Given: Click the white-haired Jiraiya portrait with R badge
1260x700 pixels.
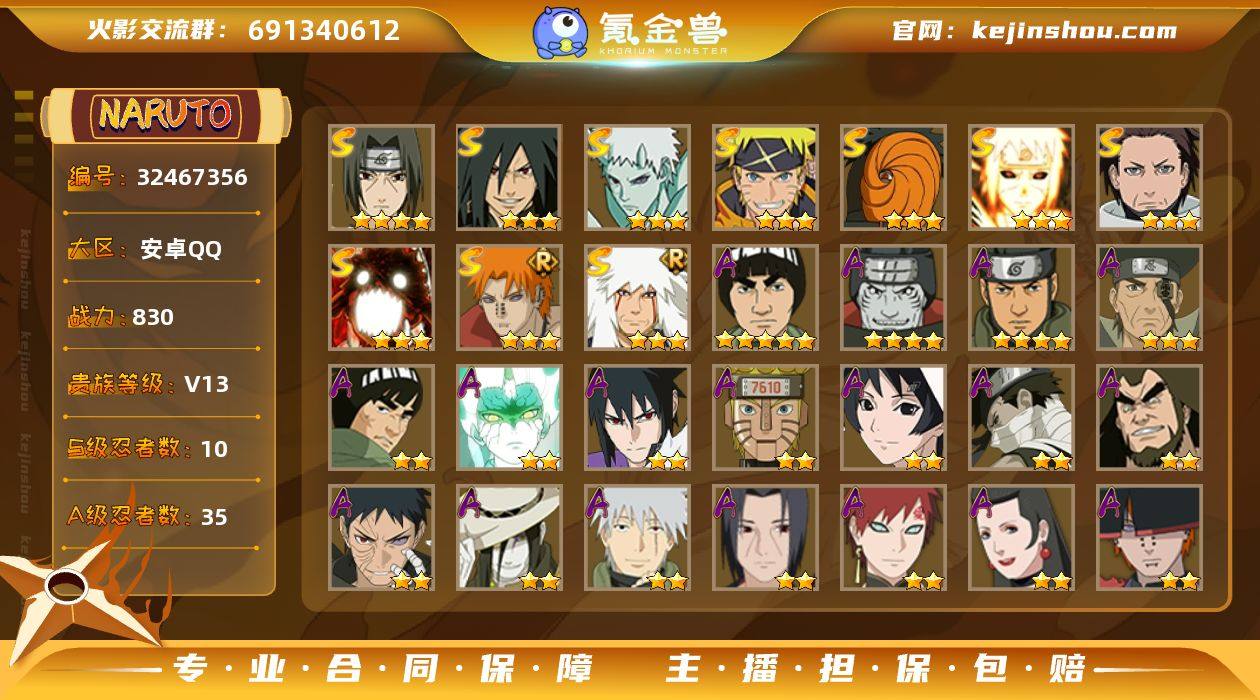Looking at the screenshot, I should pyautogui.click(x=637, y=297).
